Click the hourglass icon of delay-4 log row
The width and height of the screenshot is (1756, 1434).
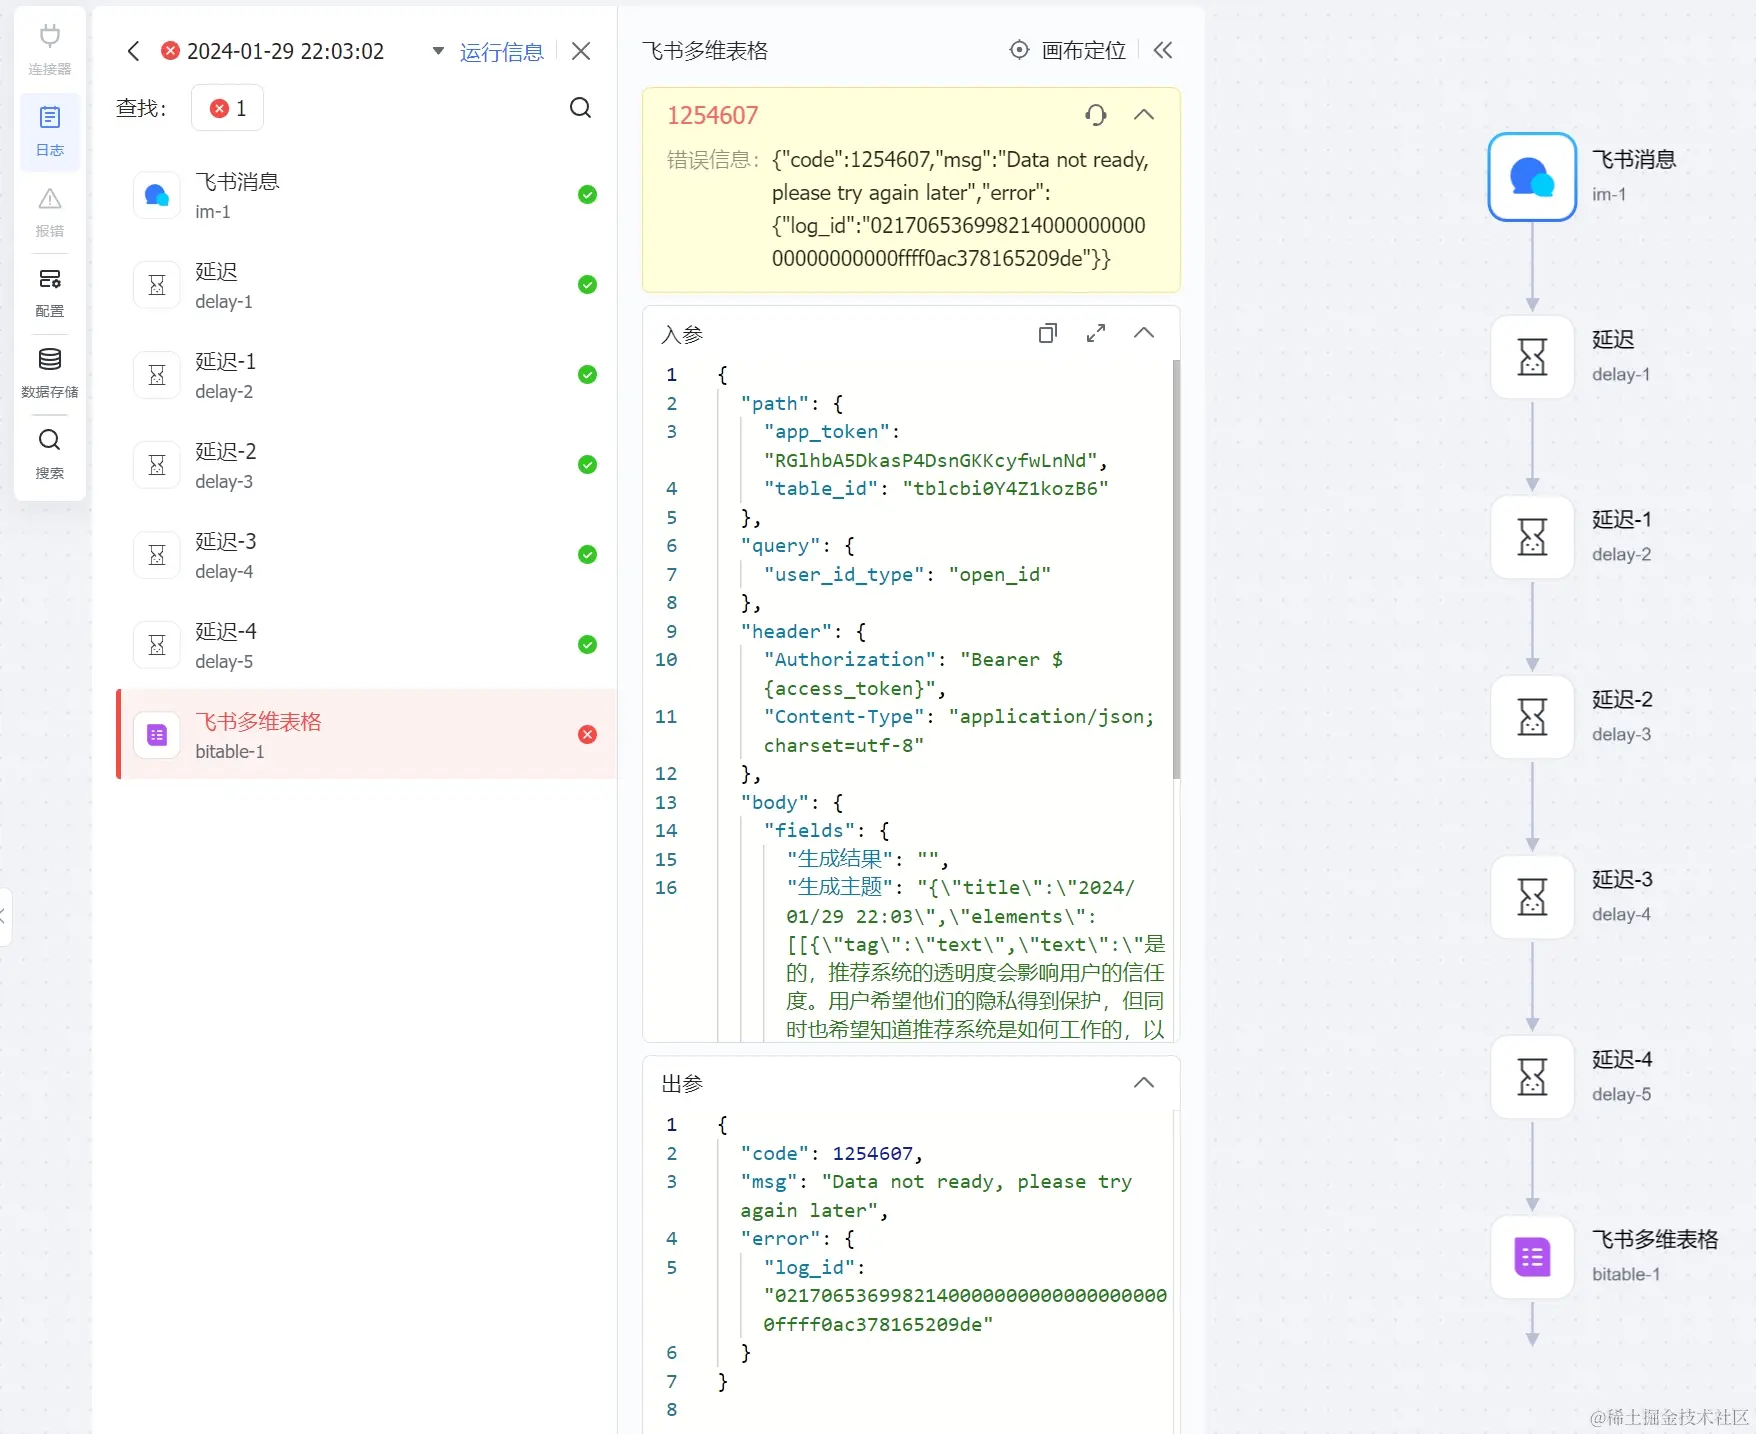point(157,555)
